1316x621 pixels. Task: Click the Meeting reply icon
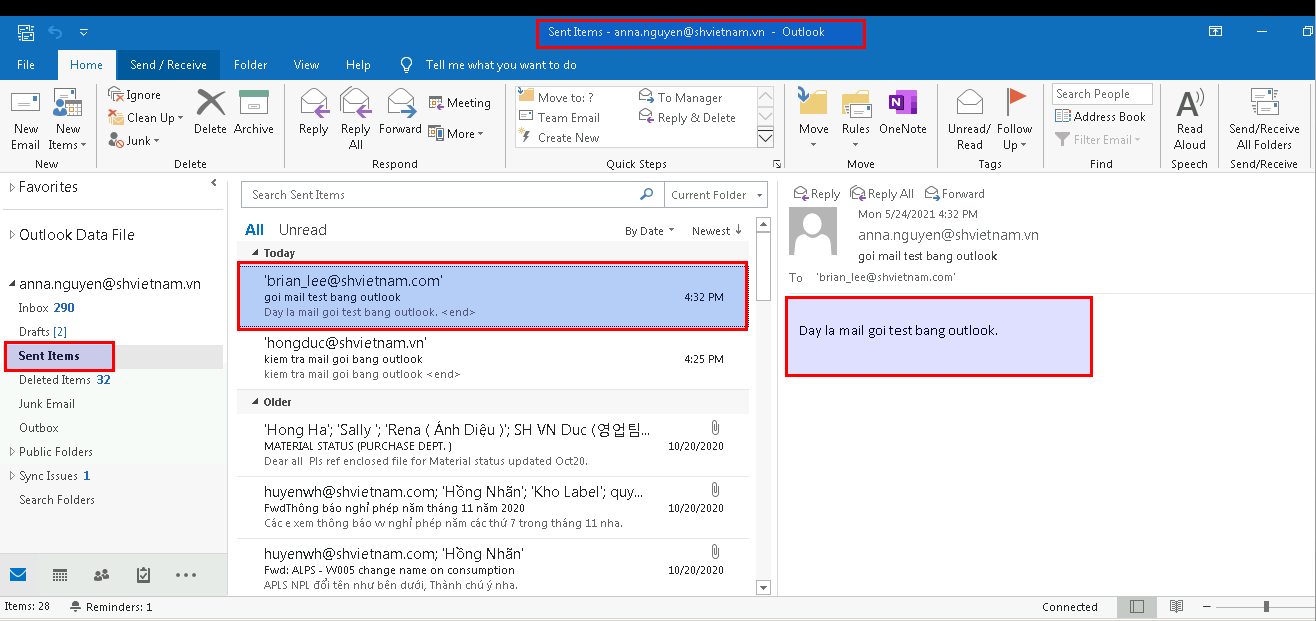436,102
